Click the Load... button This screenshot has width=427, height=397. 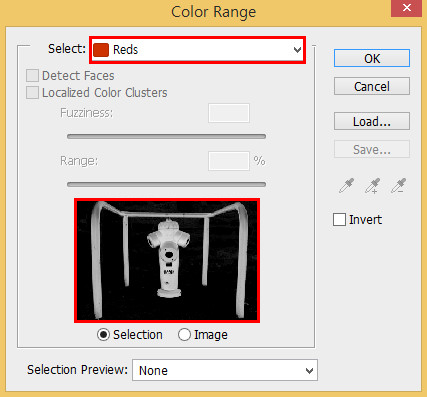tap(372, 121)
